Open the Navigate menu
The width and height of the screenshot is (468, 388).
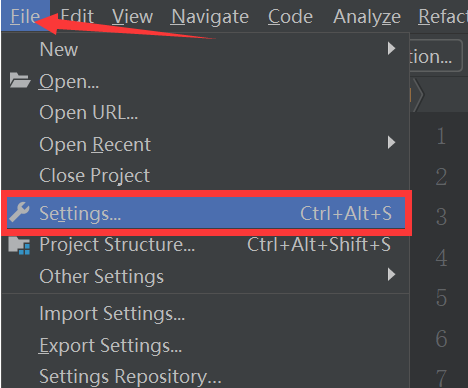pos(210,16)
